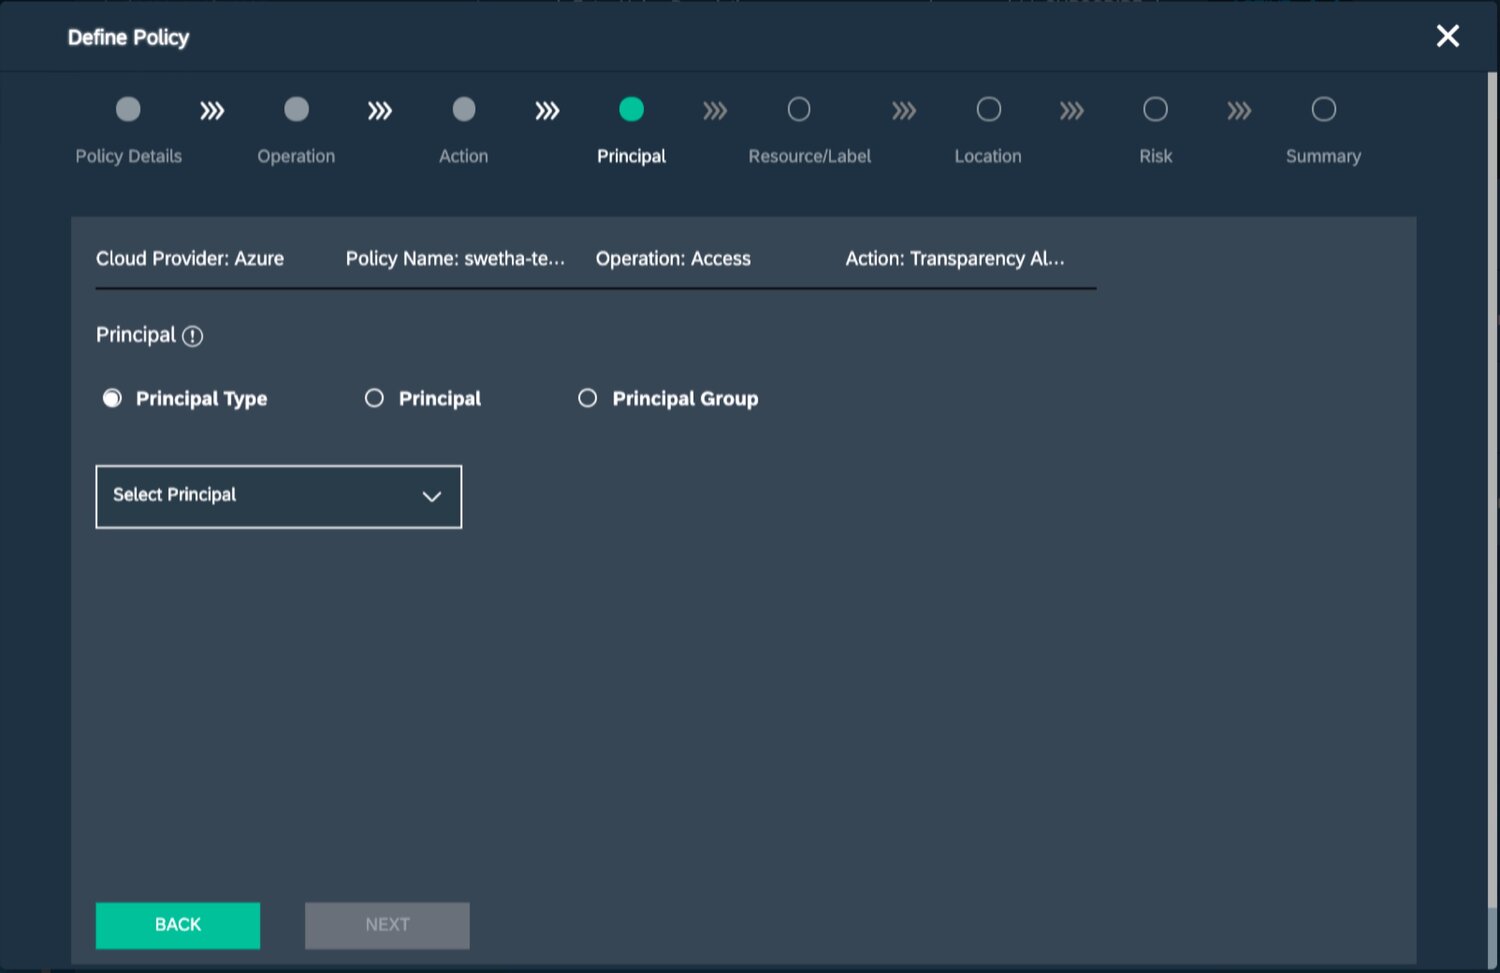Click the Summary step circle icon

tap(1323, 109)
